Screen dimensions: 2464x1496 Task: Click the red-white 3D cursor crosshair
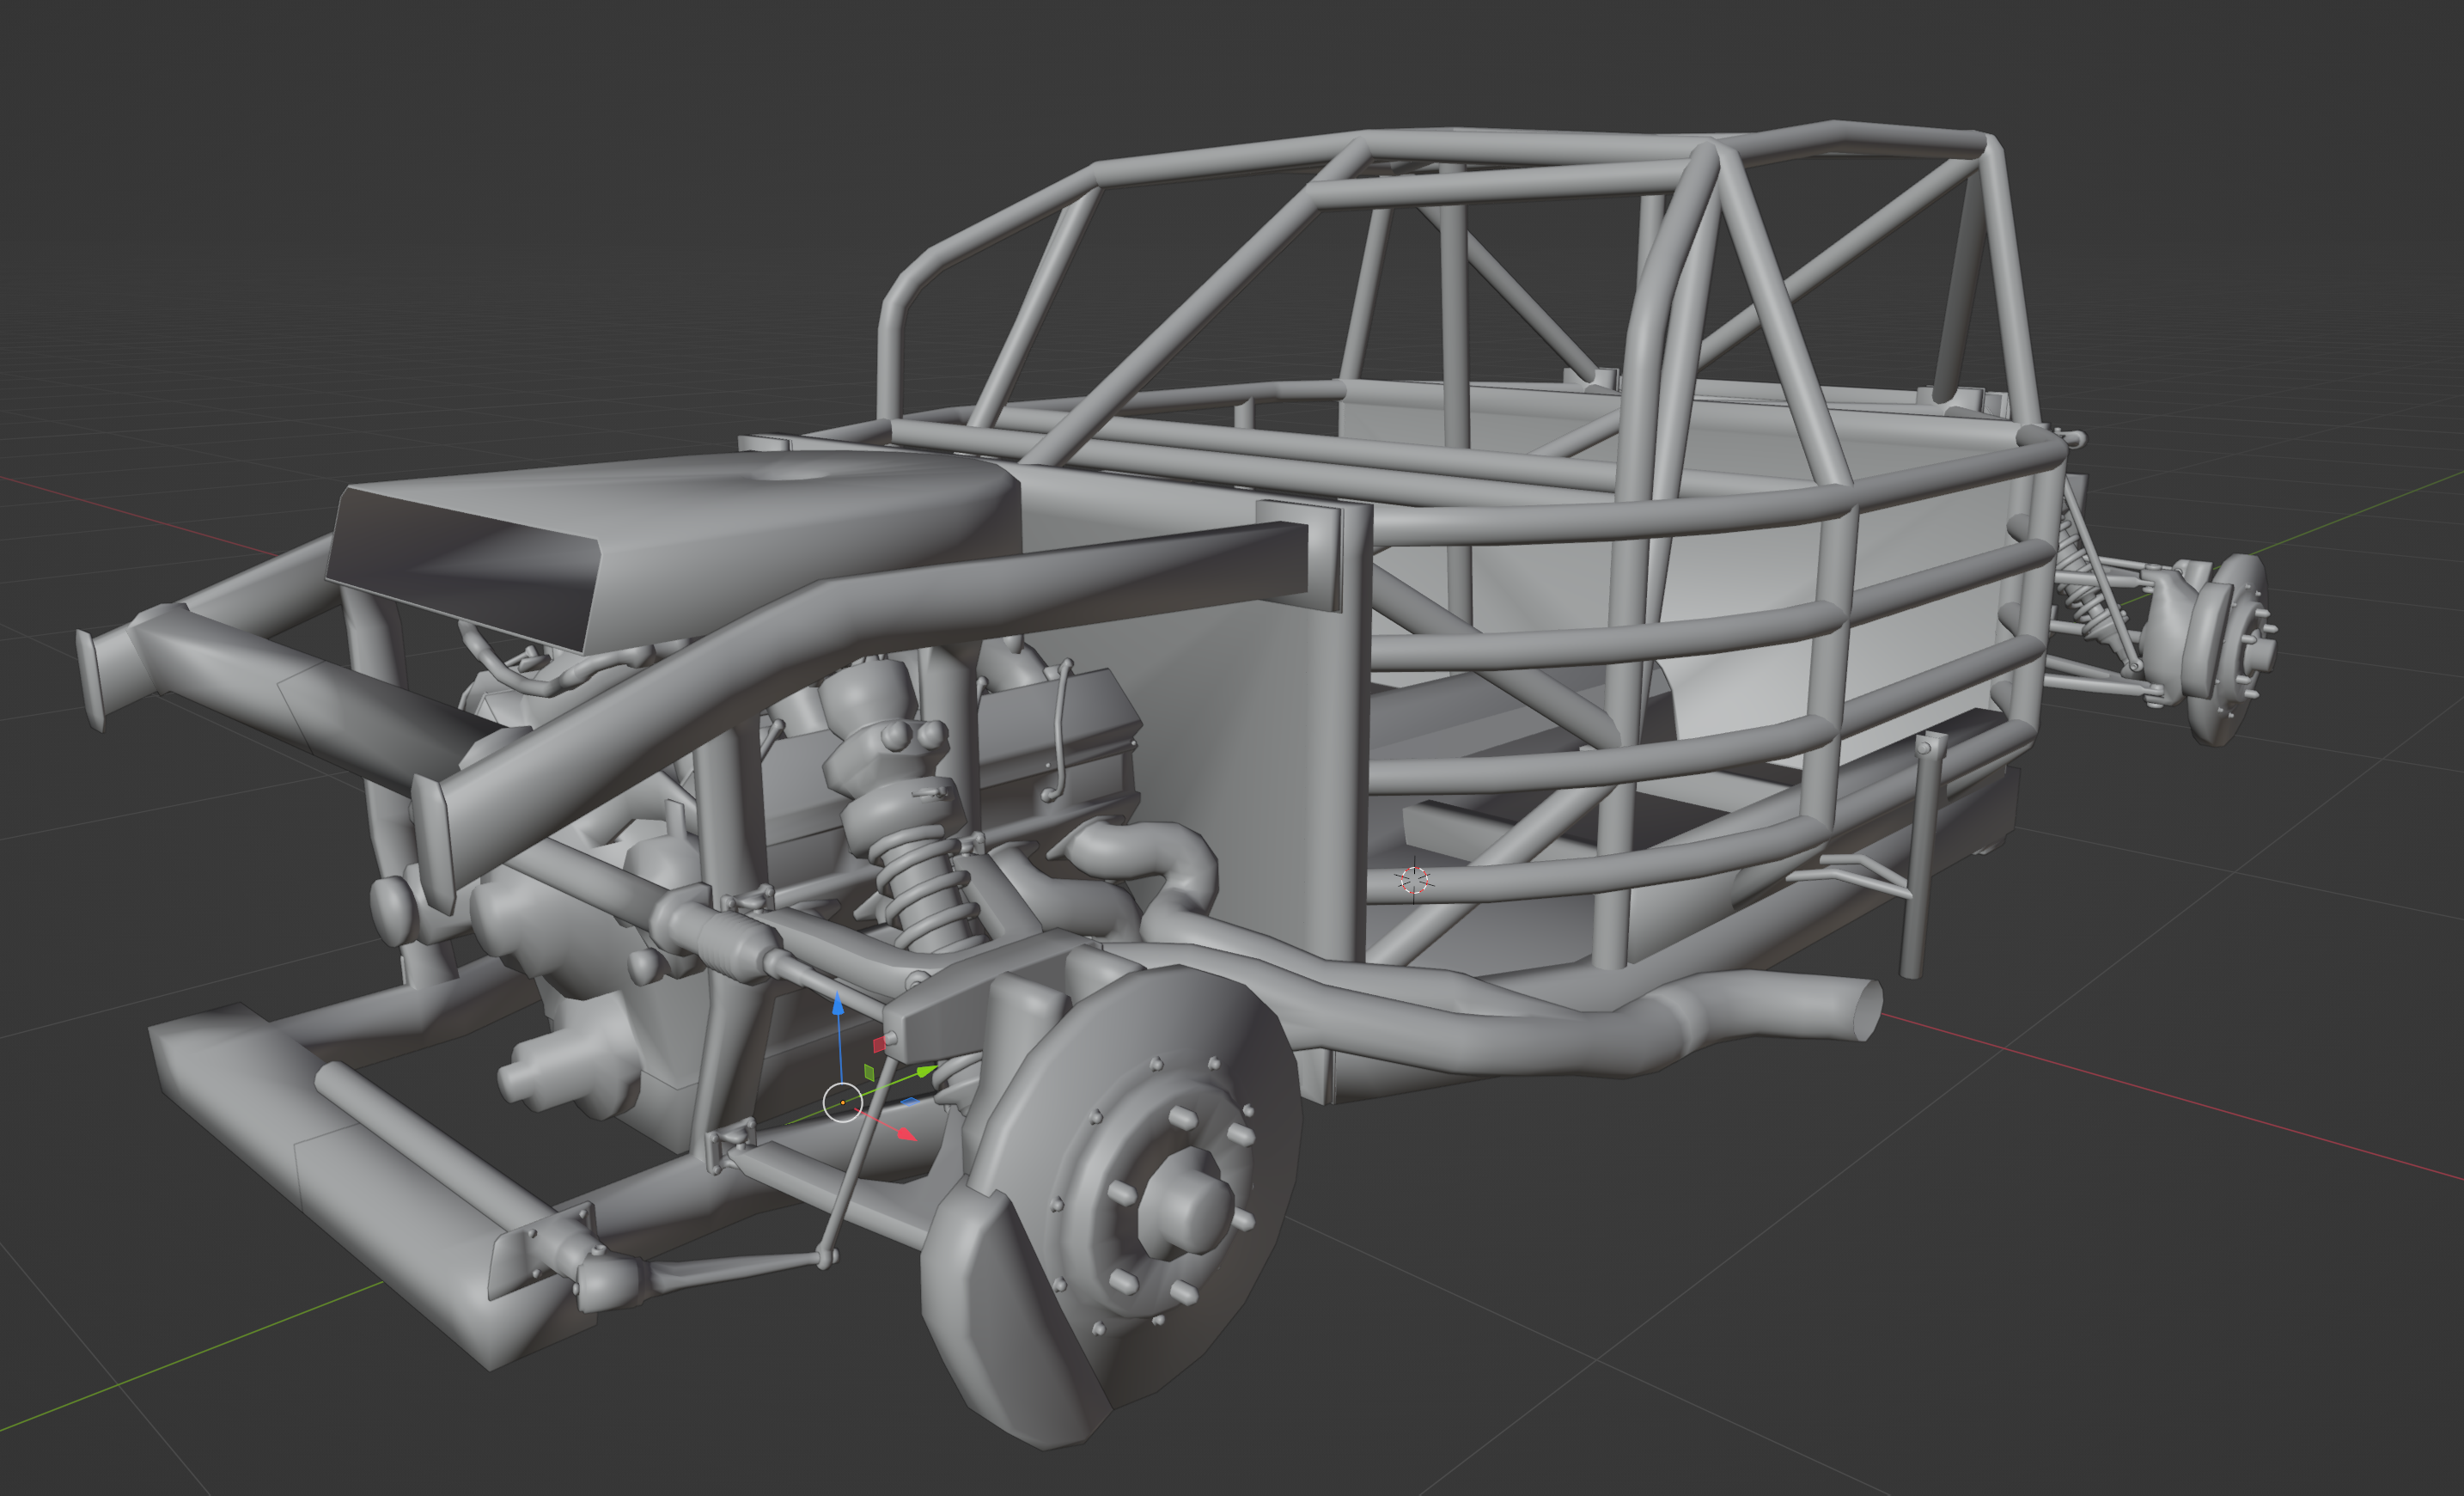click(1413, 880)
